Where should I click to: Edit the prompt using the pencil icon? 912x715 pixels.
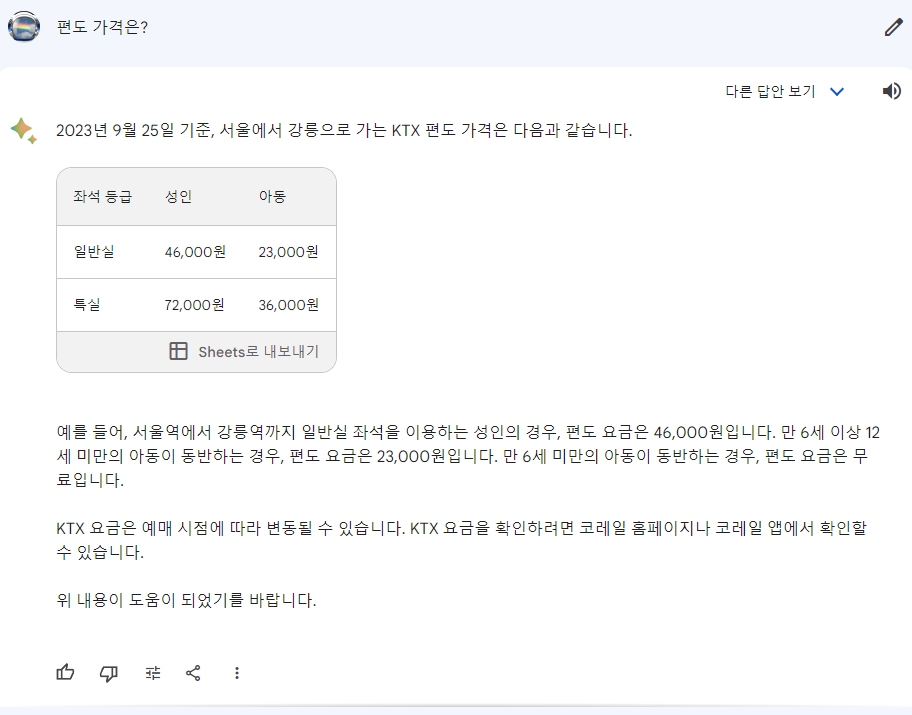893,27
